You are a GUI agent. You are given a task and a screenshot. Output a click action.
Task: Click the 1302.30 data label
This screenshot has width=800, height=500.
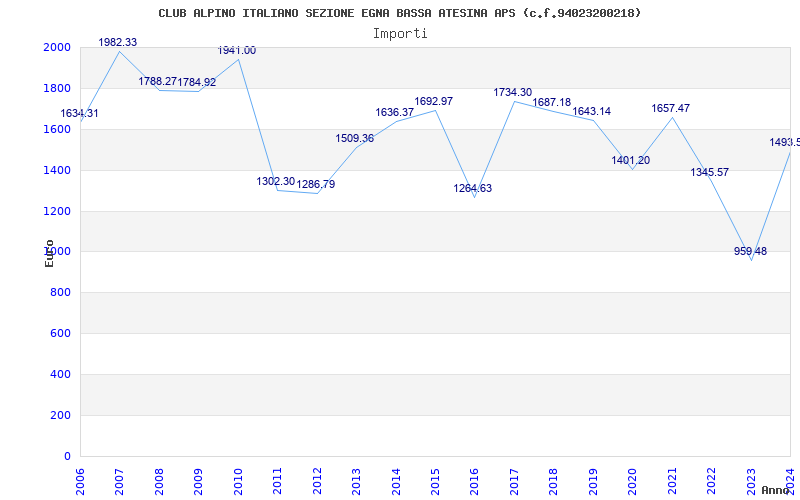click(276, 181)
